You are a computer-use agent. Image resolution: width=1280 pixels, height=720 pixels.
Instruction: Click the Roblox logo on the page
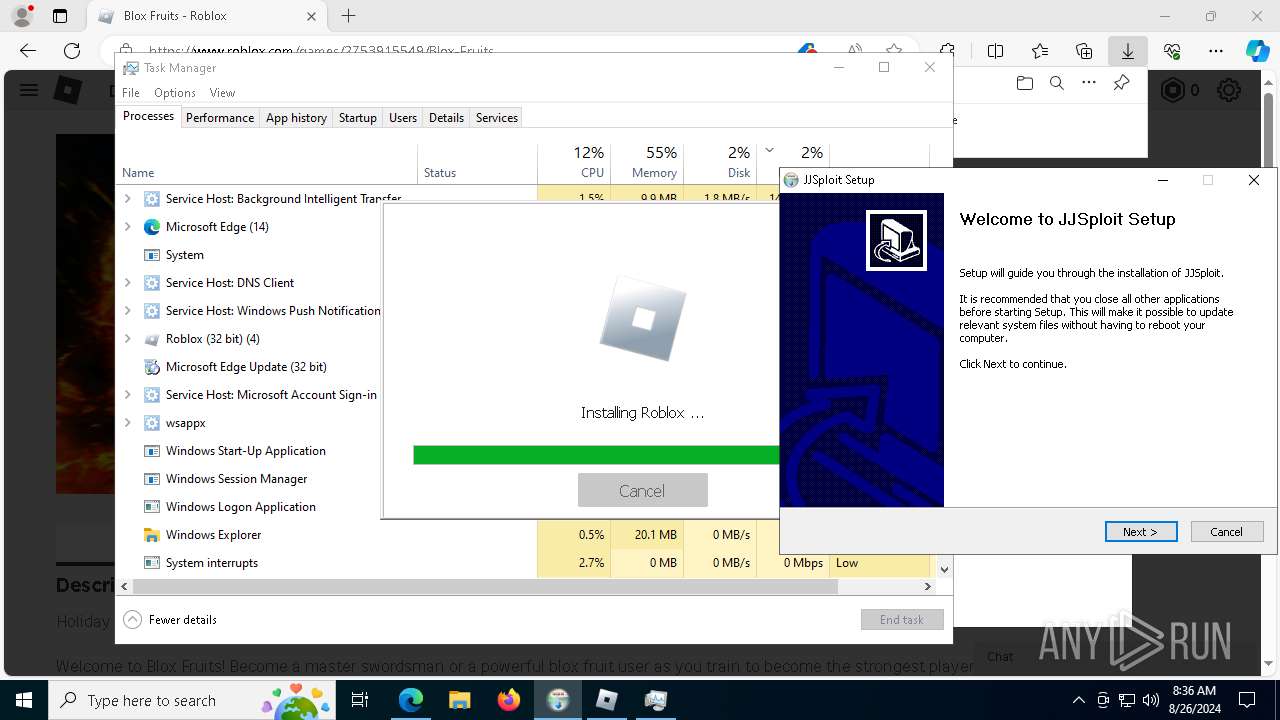click(67, 90)
